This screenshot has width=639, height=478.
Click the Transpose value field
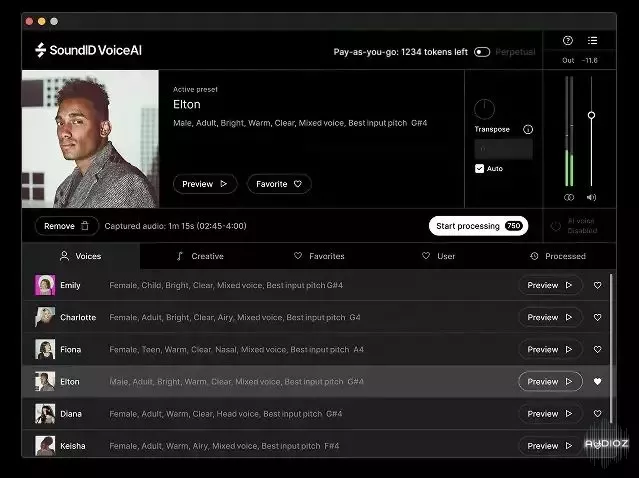coord(503,149)
